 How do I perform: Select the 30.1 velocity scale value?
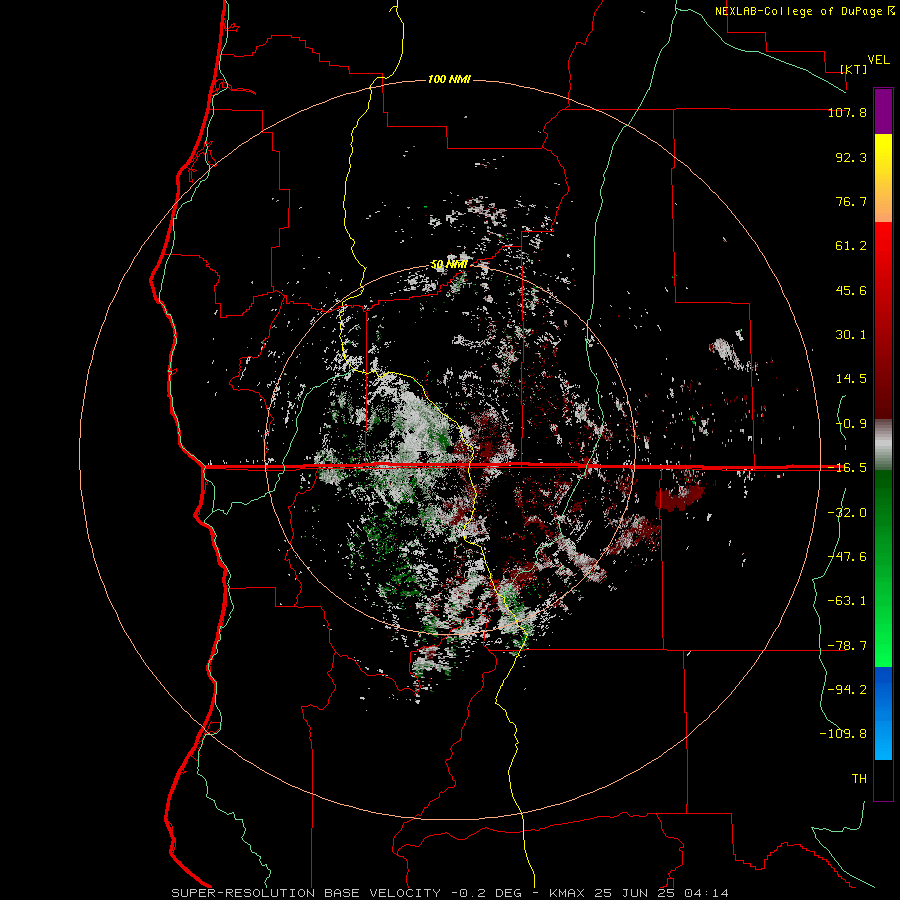(x=851, y=335)
